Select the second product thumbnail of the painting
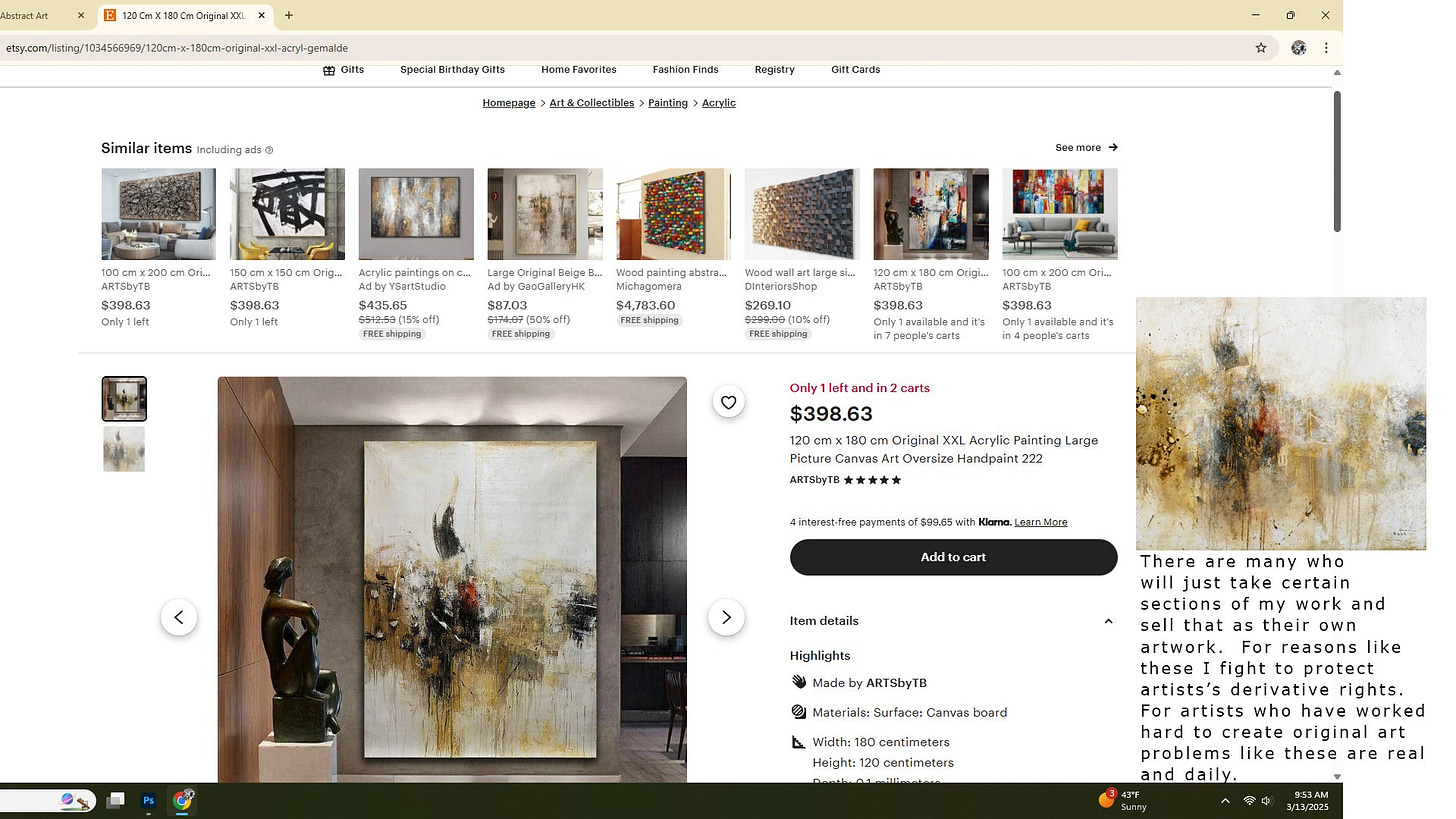1456x819 pixels. pos(124,449)
